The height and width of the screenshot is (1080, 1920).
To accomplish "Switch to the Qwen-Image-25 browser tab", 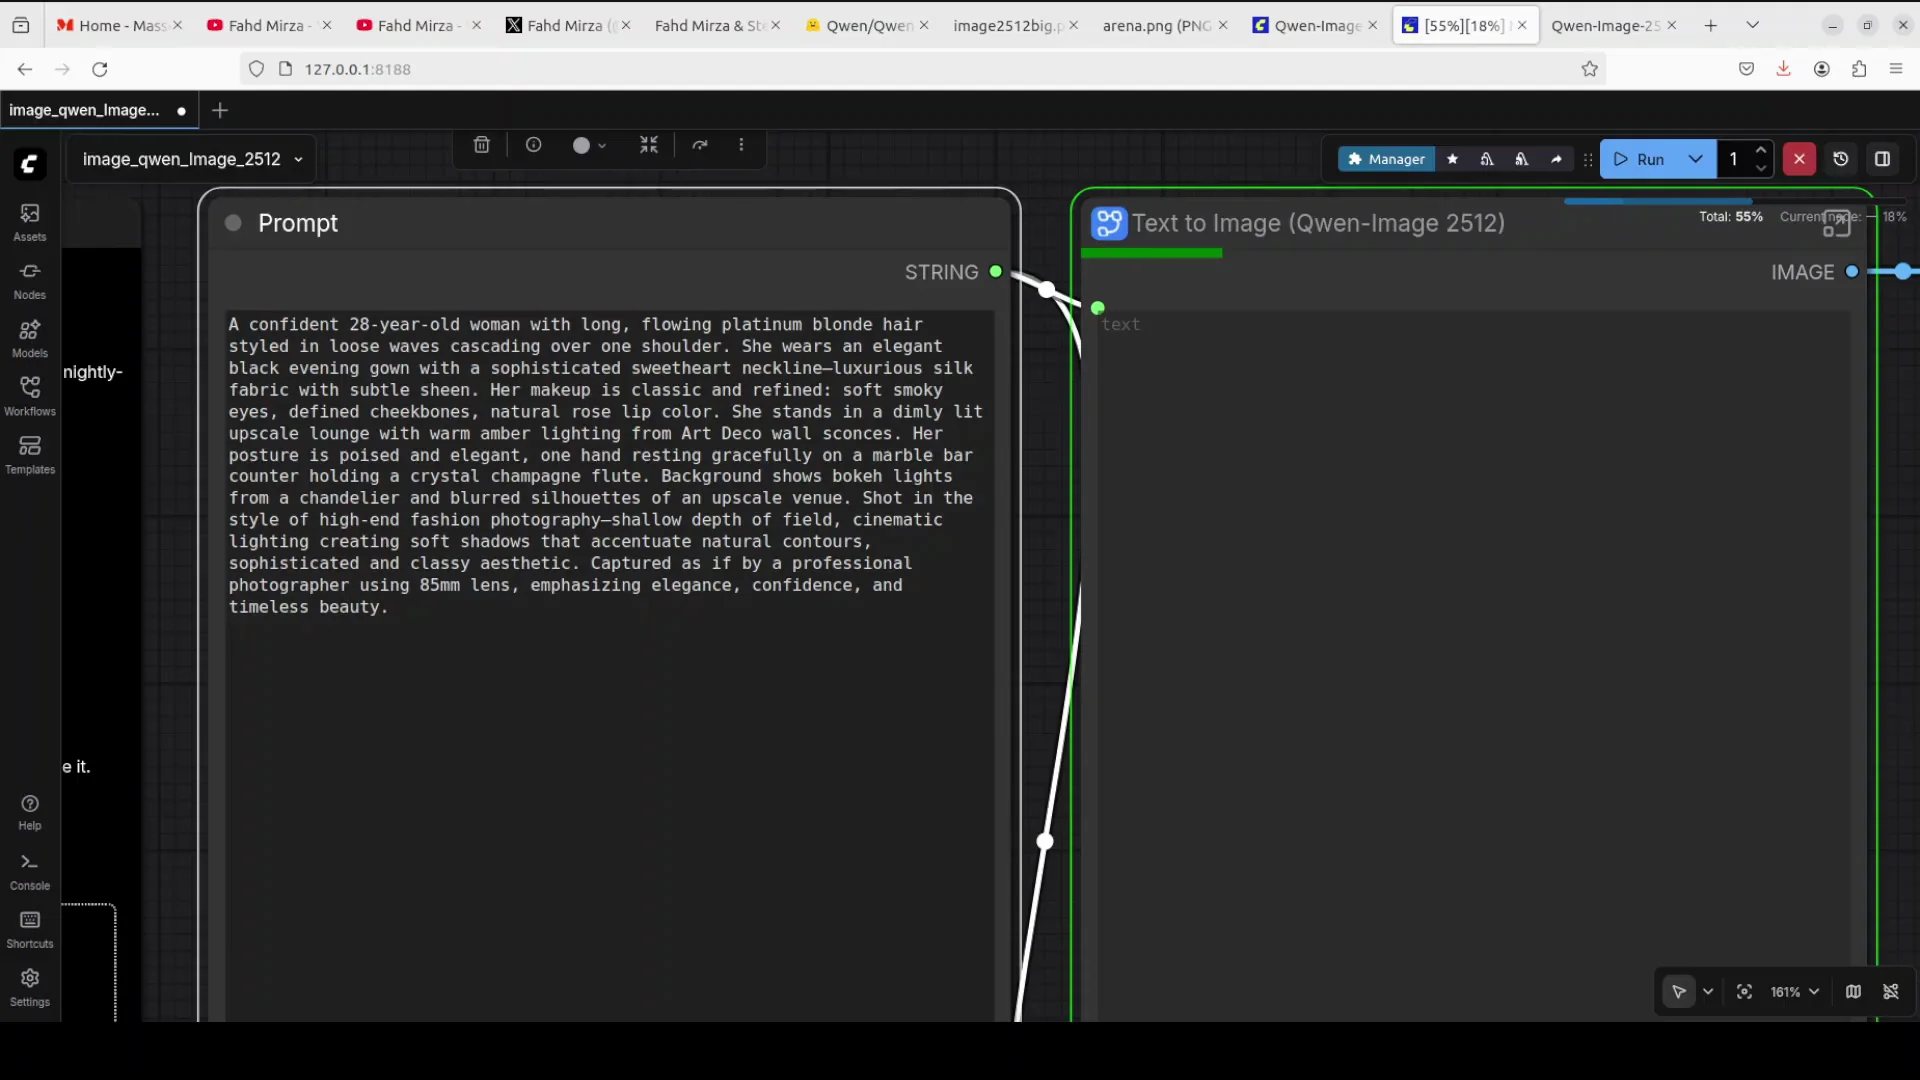I will tap(1604, 25).
